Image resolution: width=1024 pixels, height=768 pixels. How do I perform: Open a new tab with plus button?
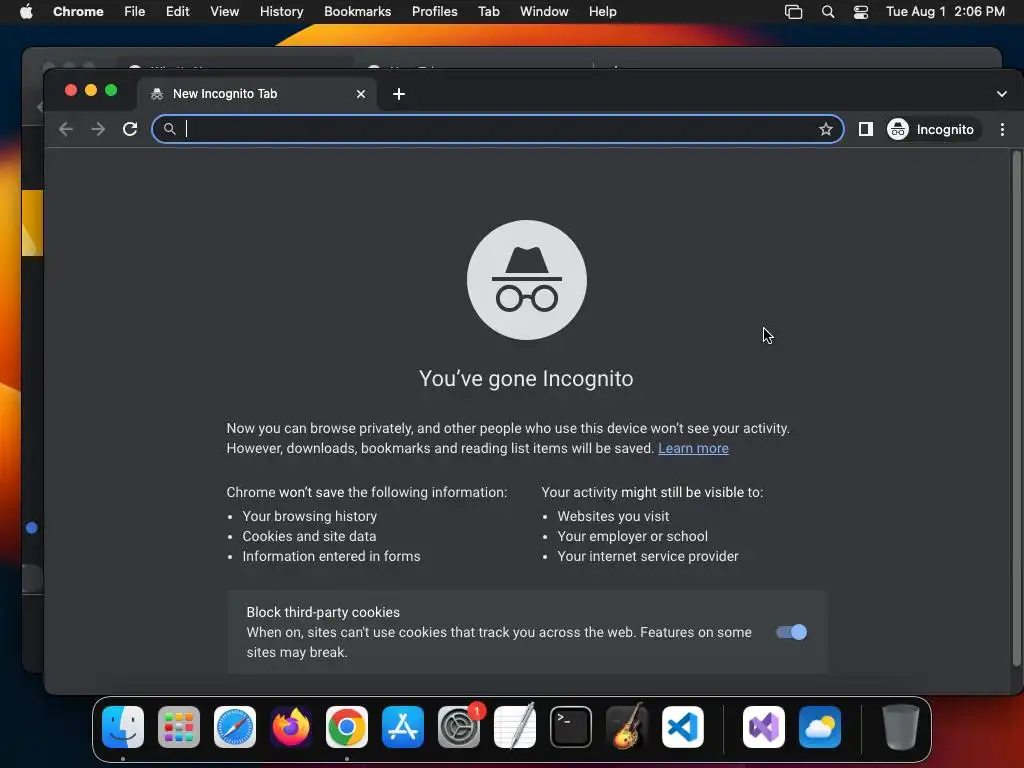(x=399, y=94)
